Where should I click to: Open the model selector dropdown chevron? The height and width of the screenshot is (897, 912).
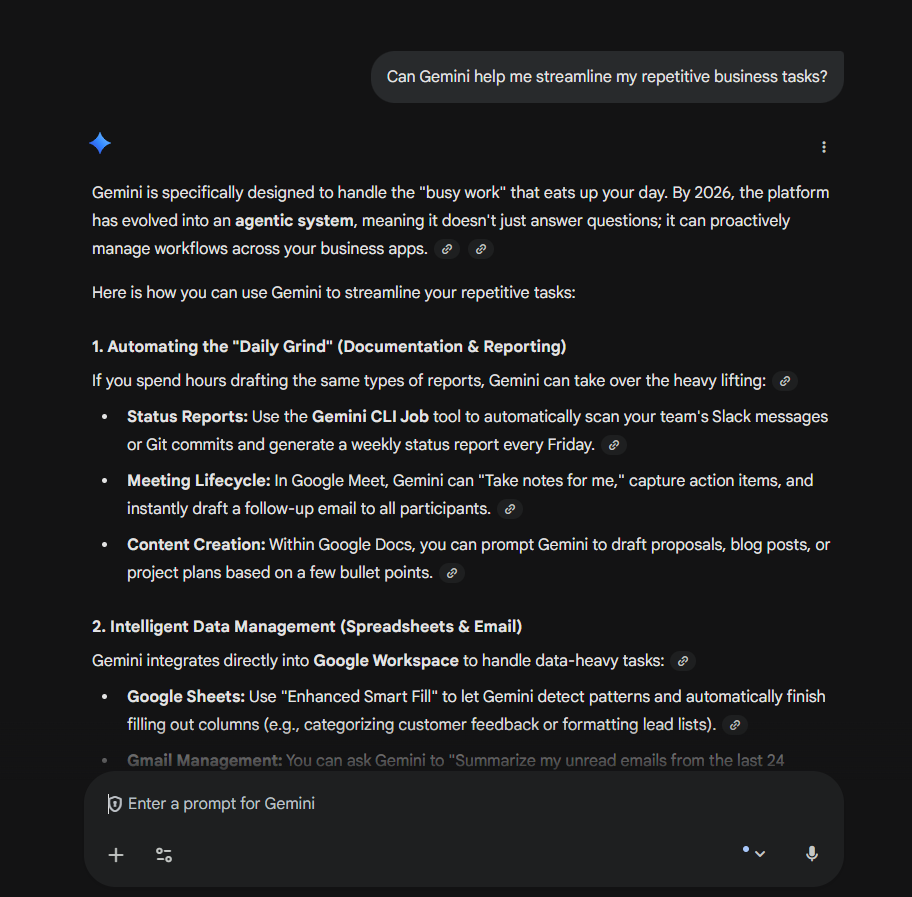pos(761,853)
